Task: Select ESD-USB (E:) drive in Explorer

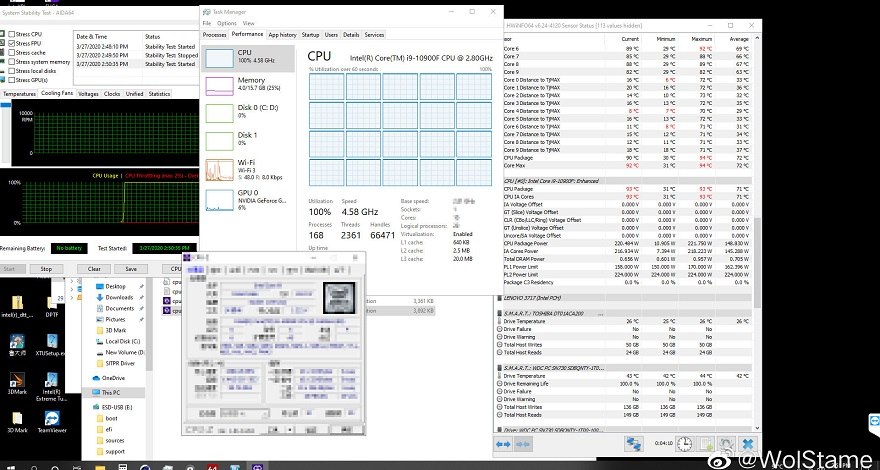Action: pyautogui.click(x=112, y=407)
